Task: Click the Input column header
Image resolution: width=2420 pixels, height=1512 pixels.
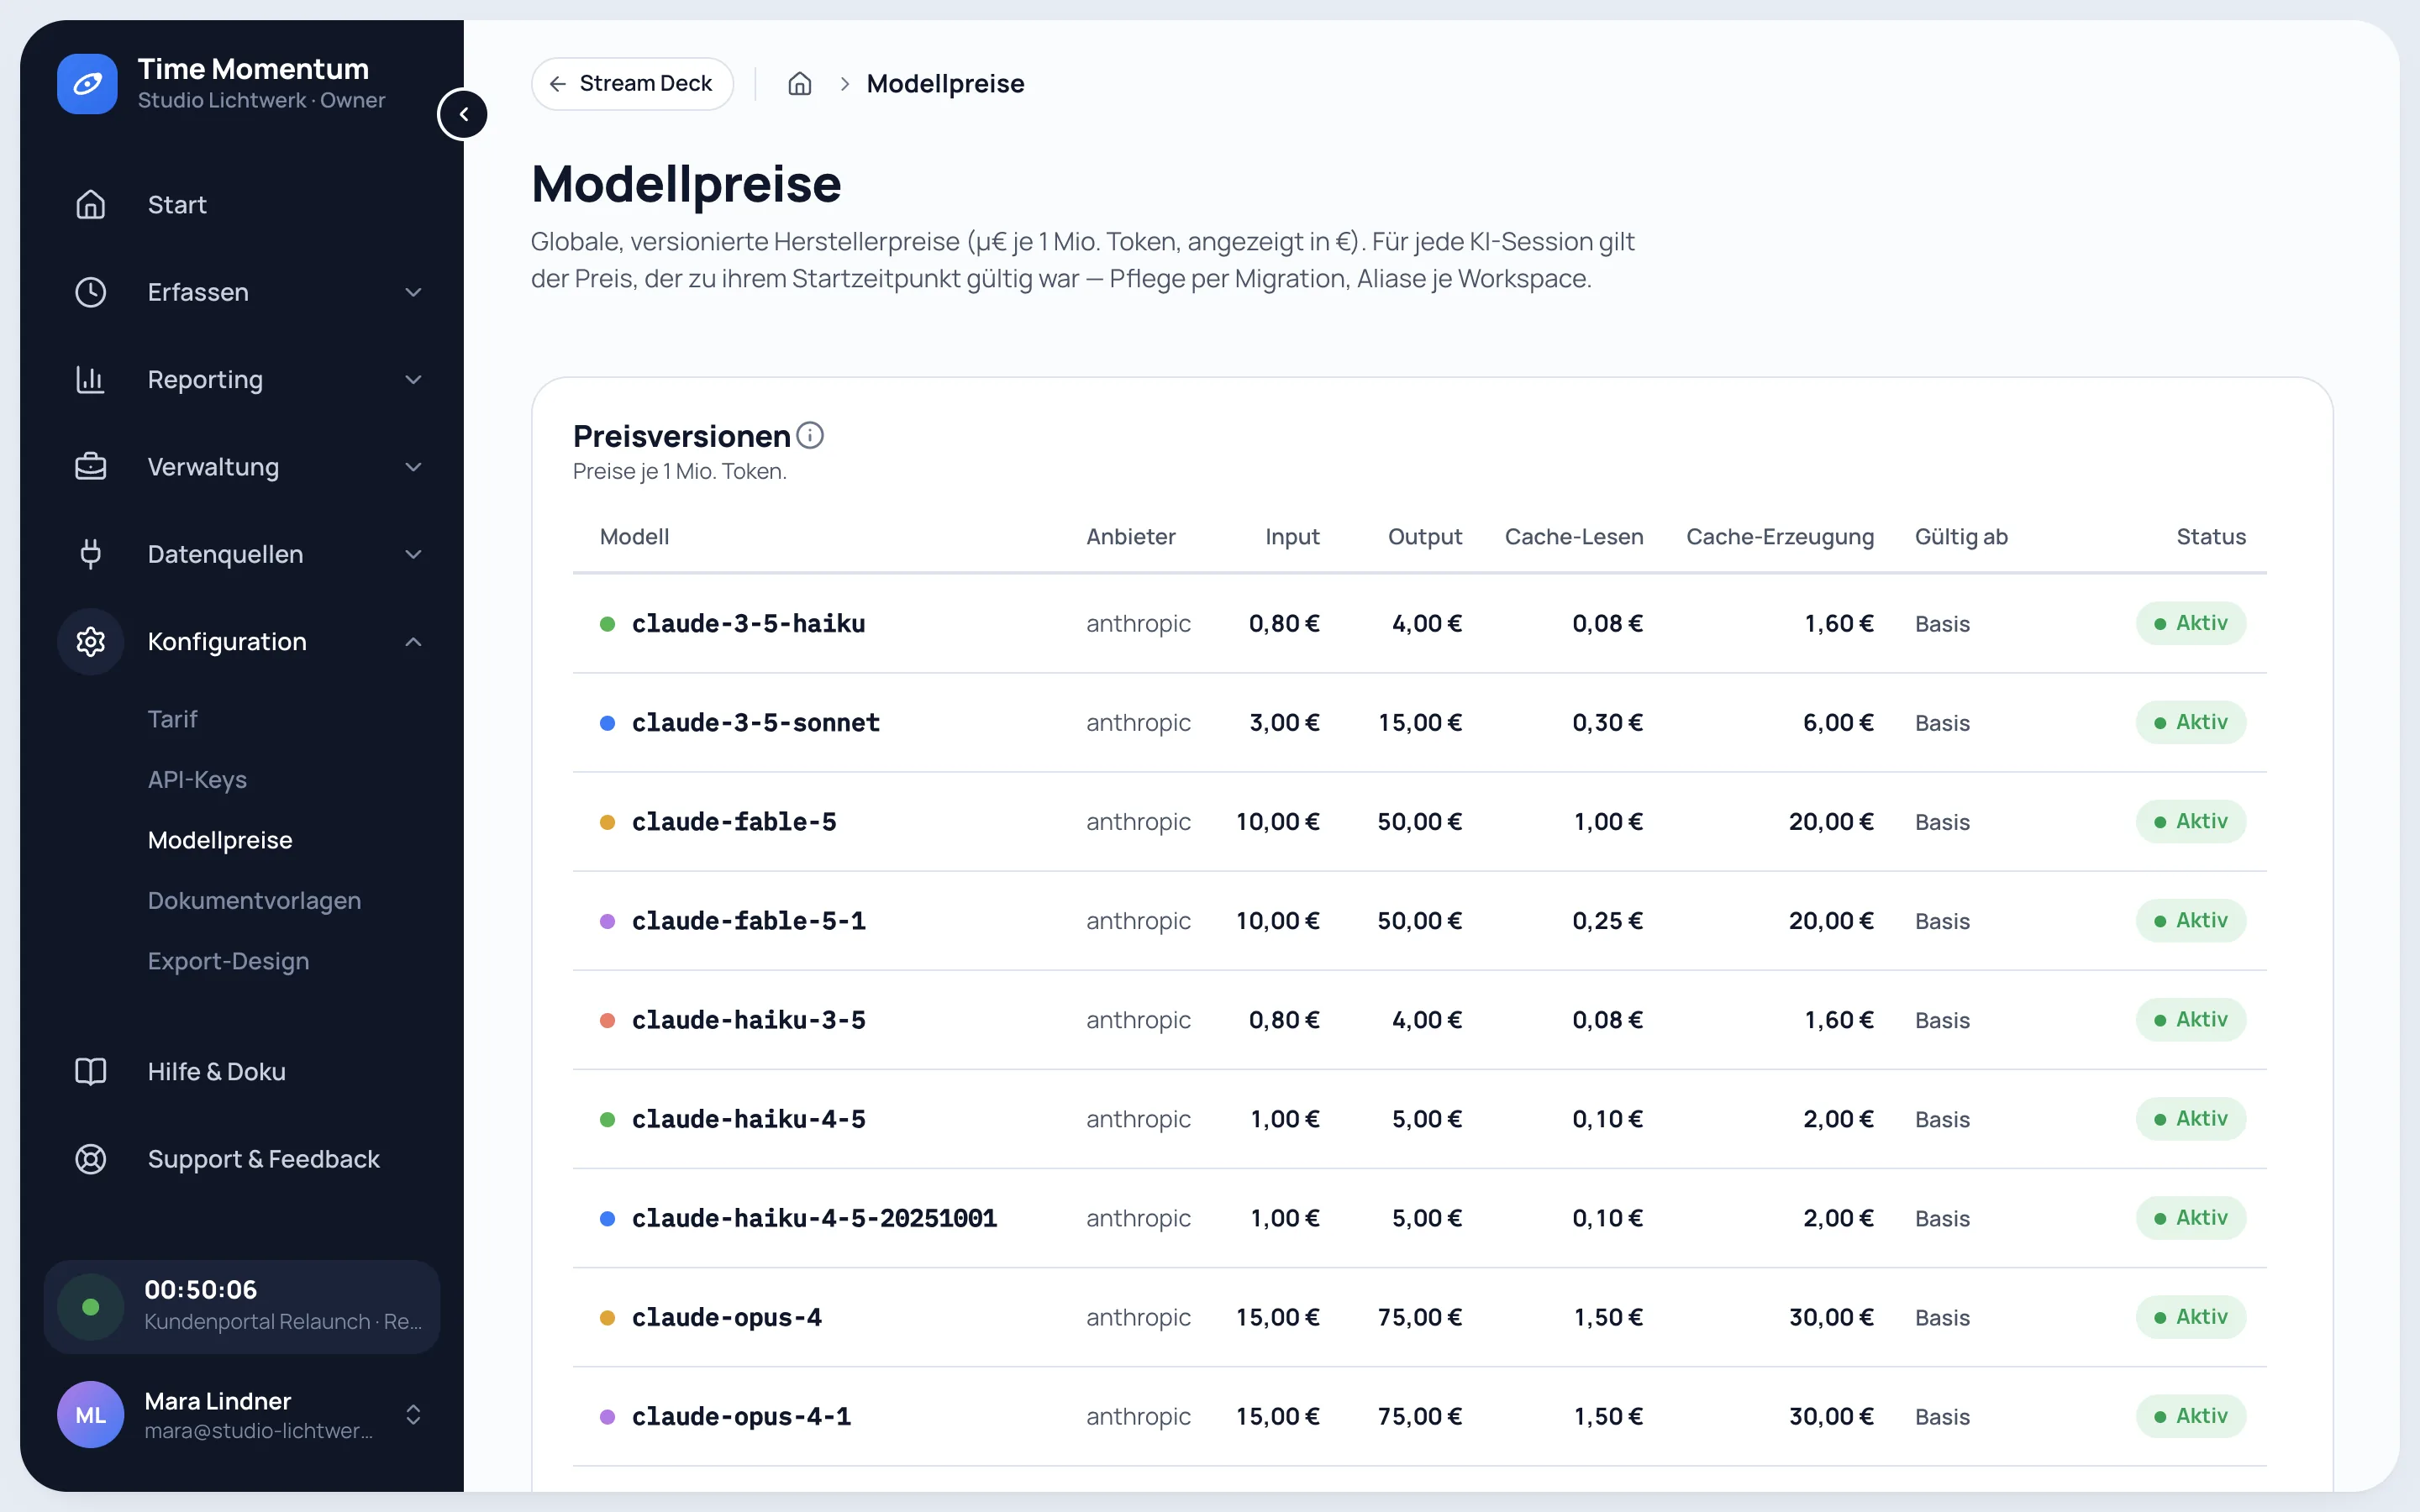Action: [1292, 537]
